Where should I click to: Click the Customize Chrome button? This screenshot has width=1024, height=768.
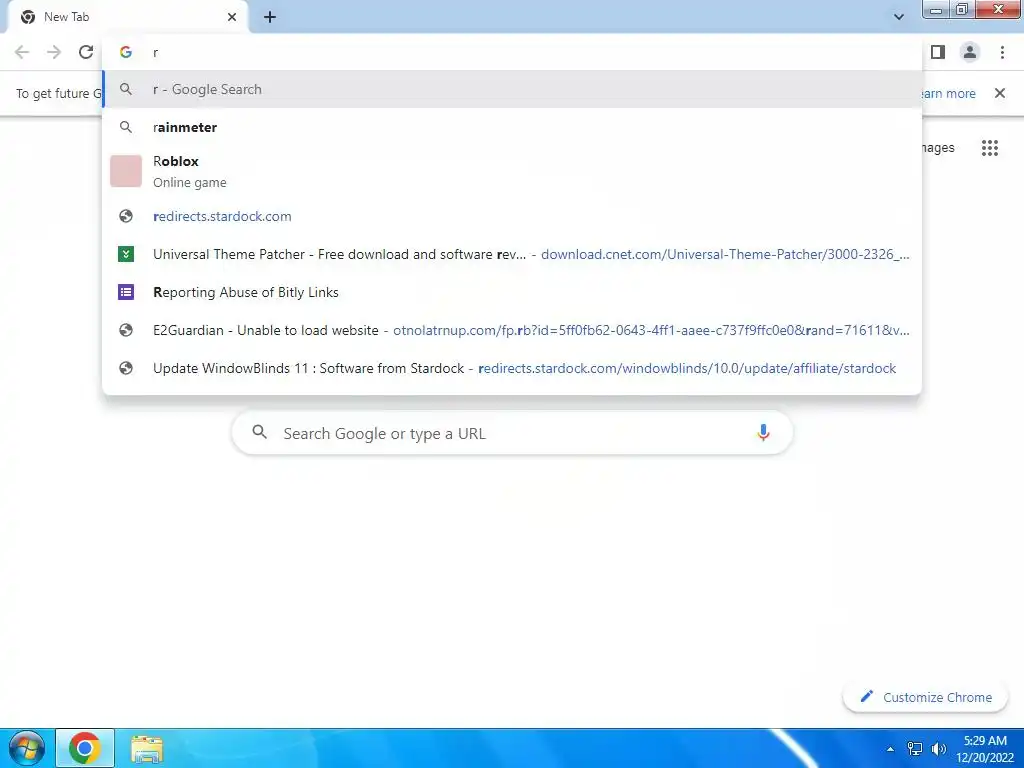tap(925, 697)
